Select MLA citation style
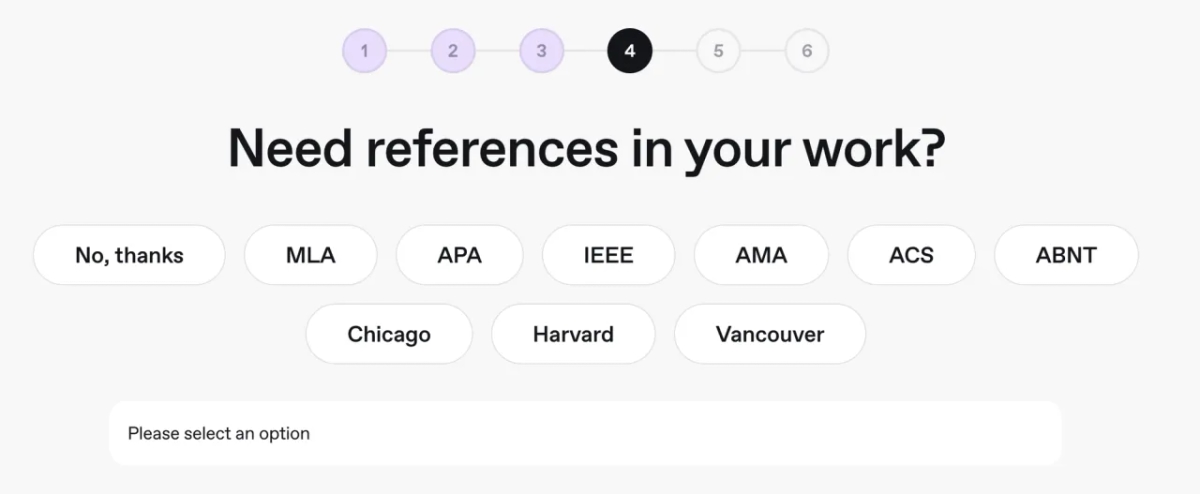Image resolution: width=1200 pixels, height=494 pixels. (310, 255)
